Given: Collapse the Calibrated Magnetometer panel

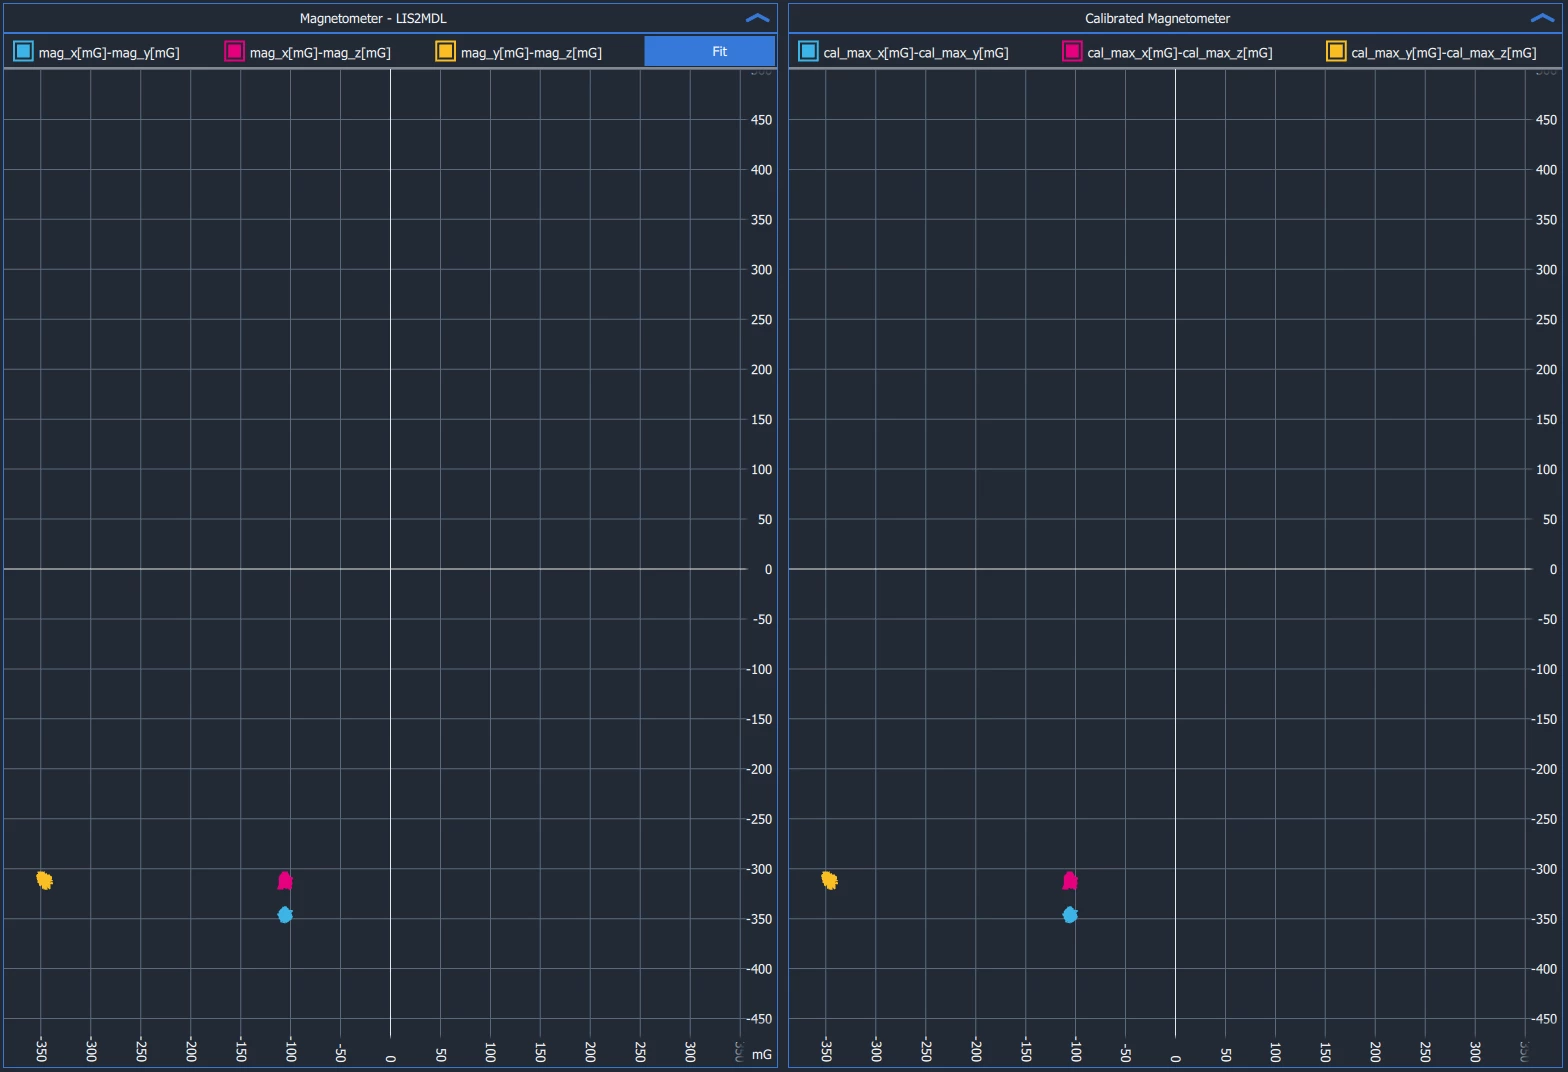Looking at the screenshot, I should [x=1542, y=18].
